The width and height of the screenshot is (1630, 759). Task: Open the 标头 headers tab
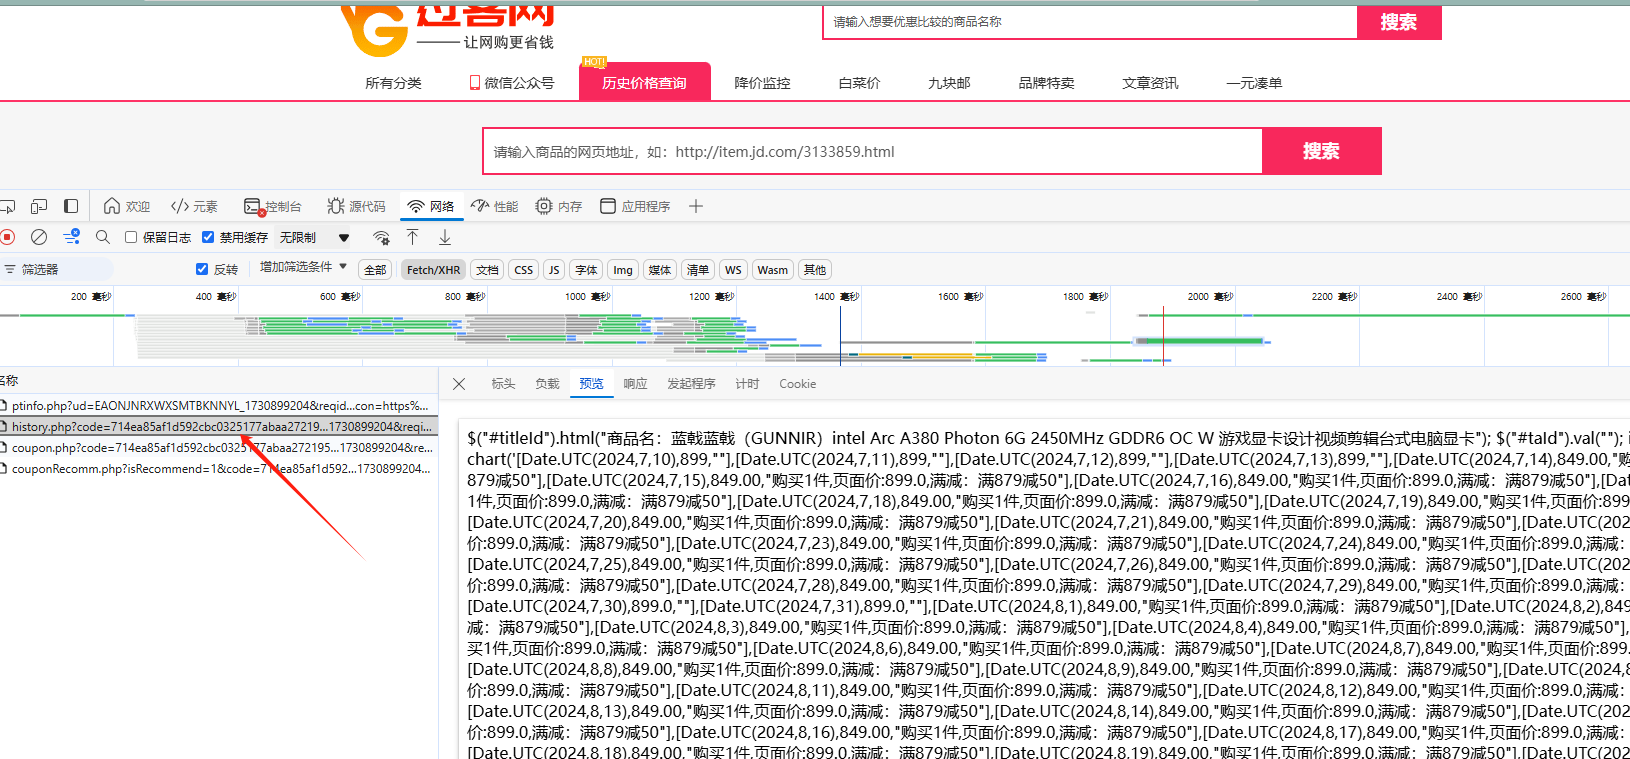(x=503, y=384)
